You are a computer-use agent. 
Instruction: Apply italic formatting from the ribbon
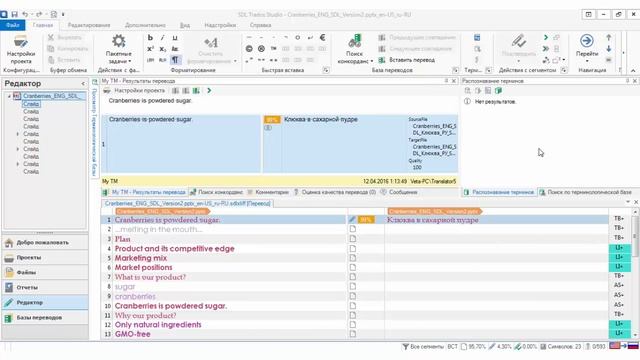[x=162, y=38]
